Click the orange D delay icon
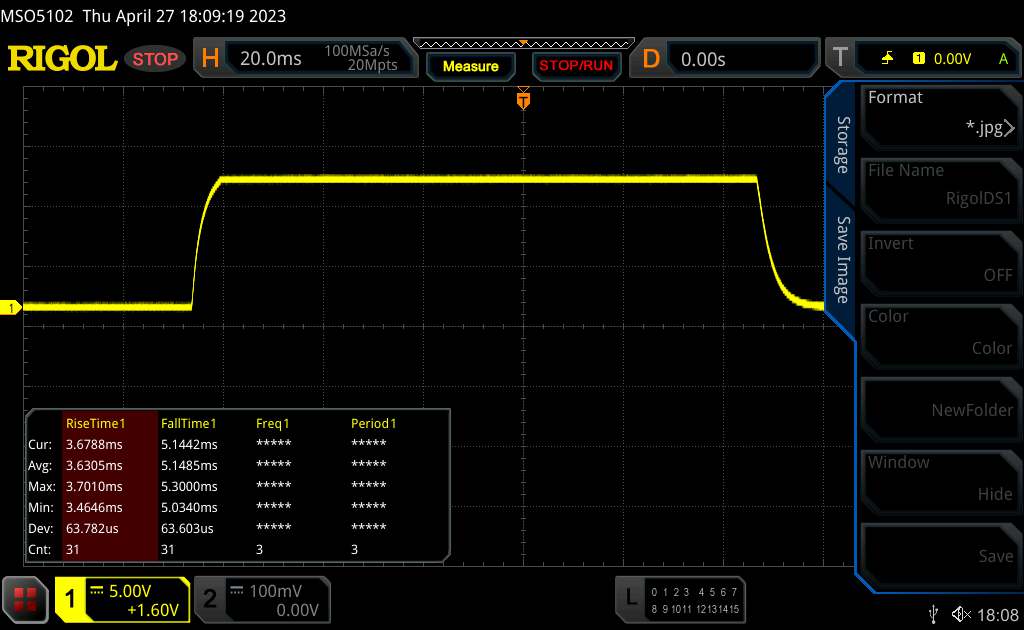1024x630 pixels. (x=650, y=59)
